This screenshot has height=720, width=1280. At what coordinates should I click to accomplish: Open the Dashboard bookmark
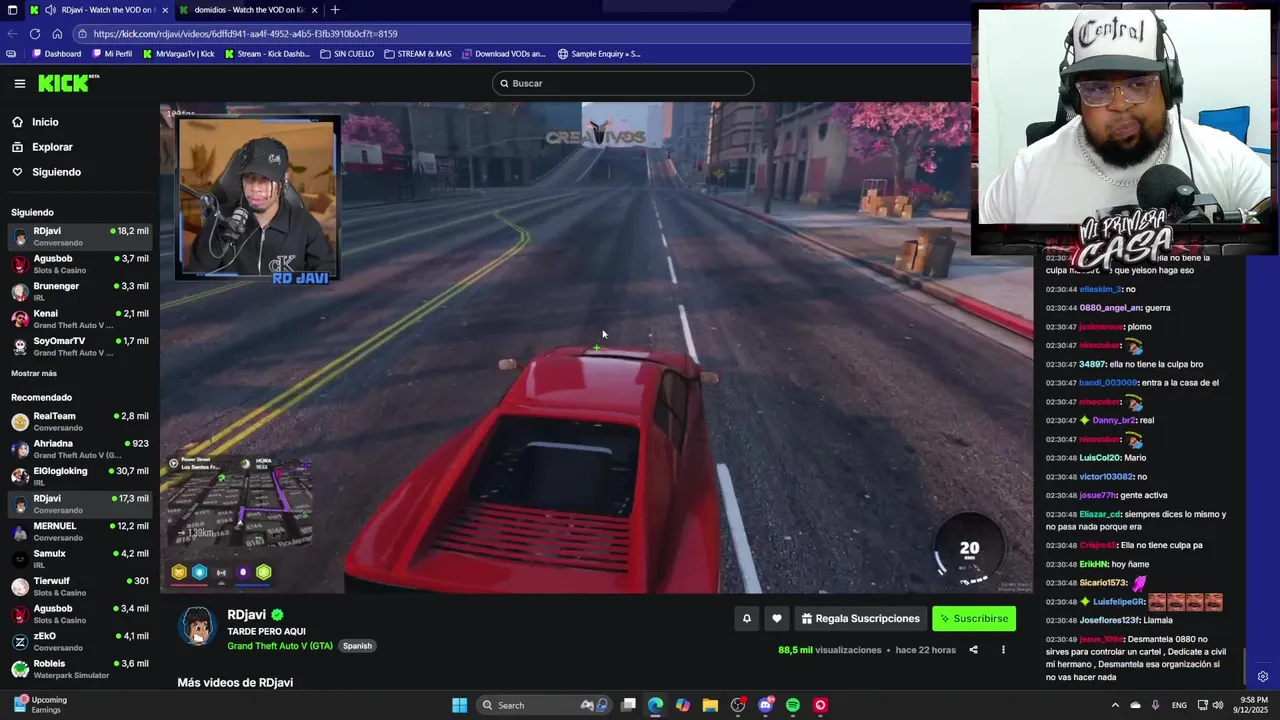tap(56, 54)
